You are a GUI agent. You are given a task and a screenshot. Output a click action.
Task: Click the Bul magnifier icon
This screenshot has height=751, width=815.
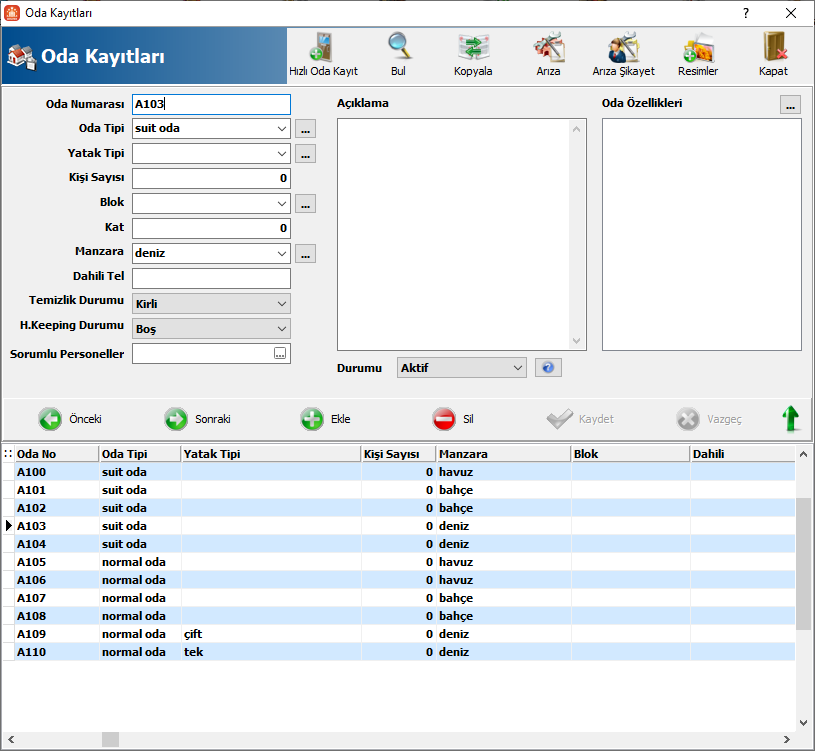click(x=399, y=46)
